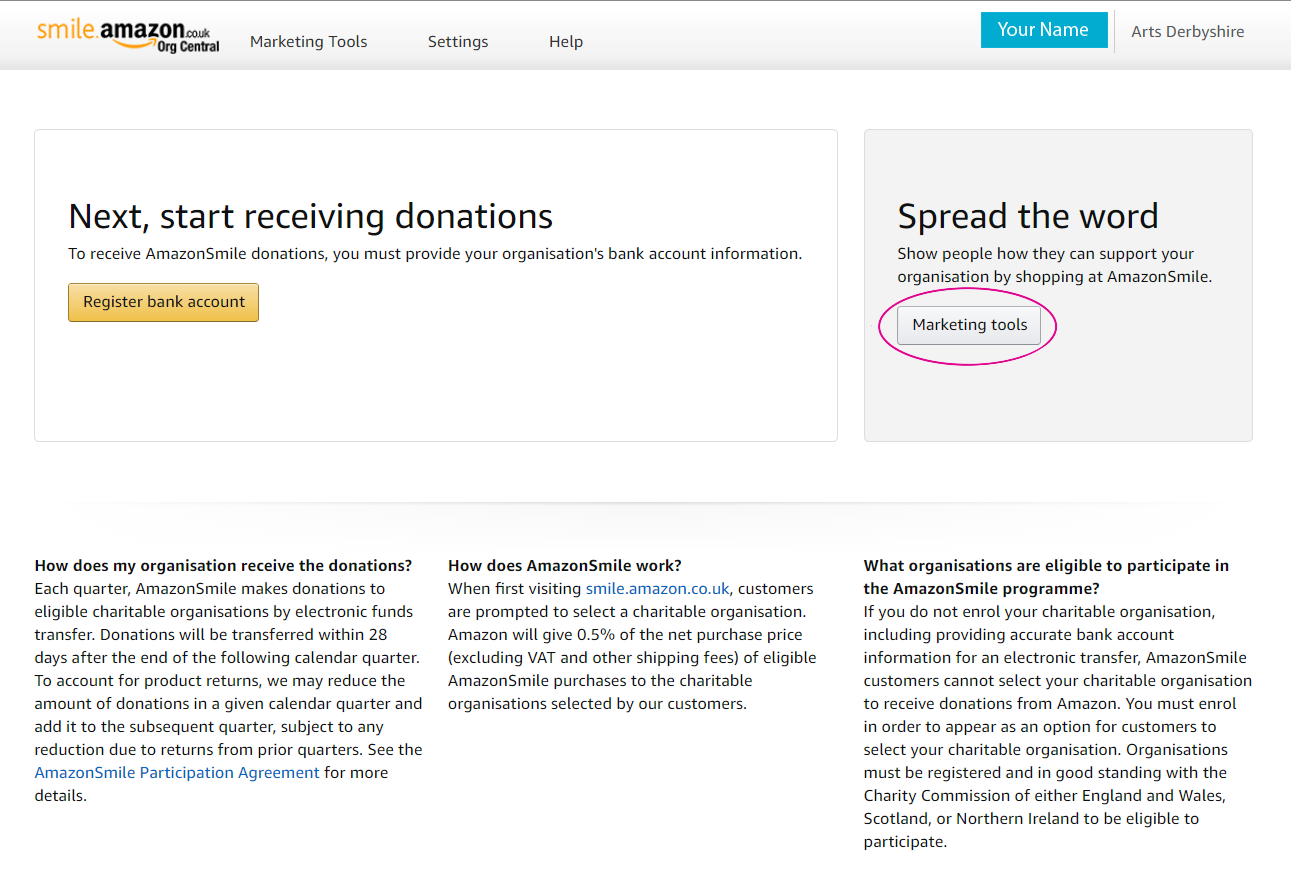Open the Settings menu
The image size is (1291, 874).
(457, 41)
